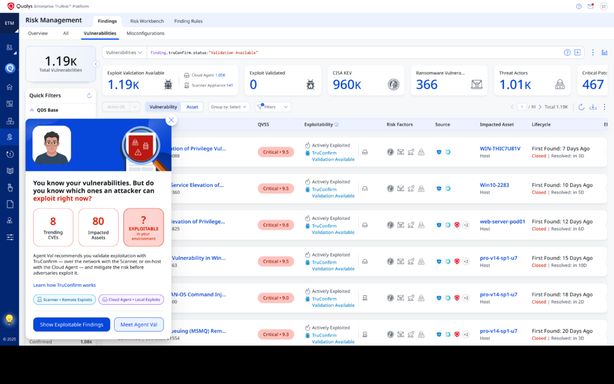614x384 pixels.
Task: Open Learn how TruConfirm works link
Action: click(x=64, y=285)
